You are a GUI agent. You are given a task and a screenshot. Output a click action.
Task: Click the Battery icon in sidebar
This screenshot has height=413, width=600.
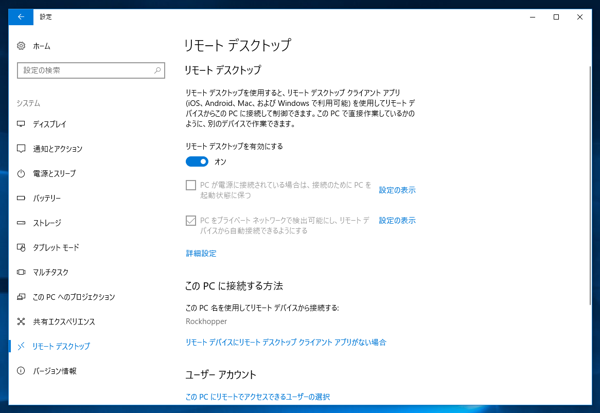point(21,198)
